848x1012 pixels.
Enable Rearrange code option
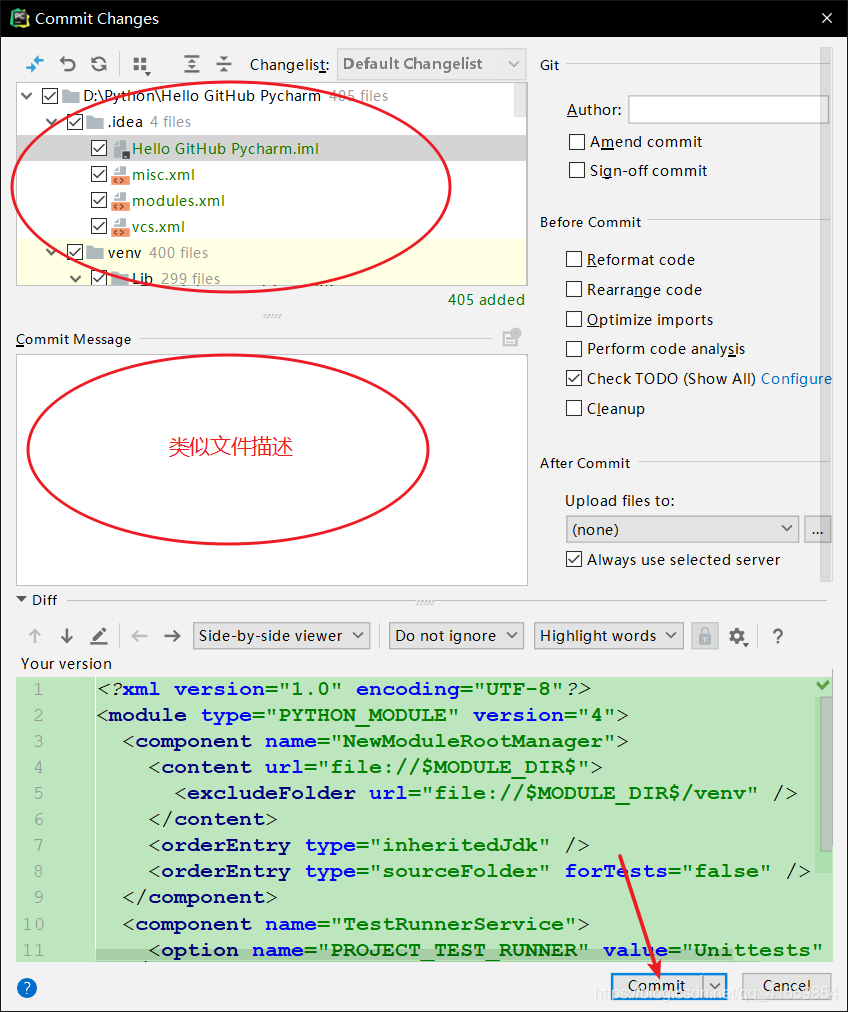coord(574,288)
